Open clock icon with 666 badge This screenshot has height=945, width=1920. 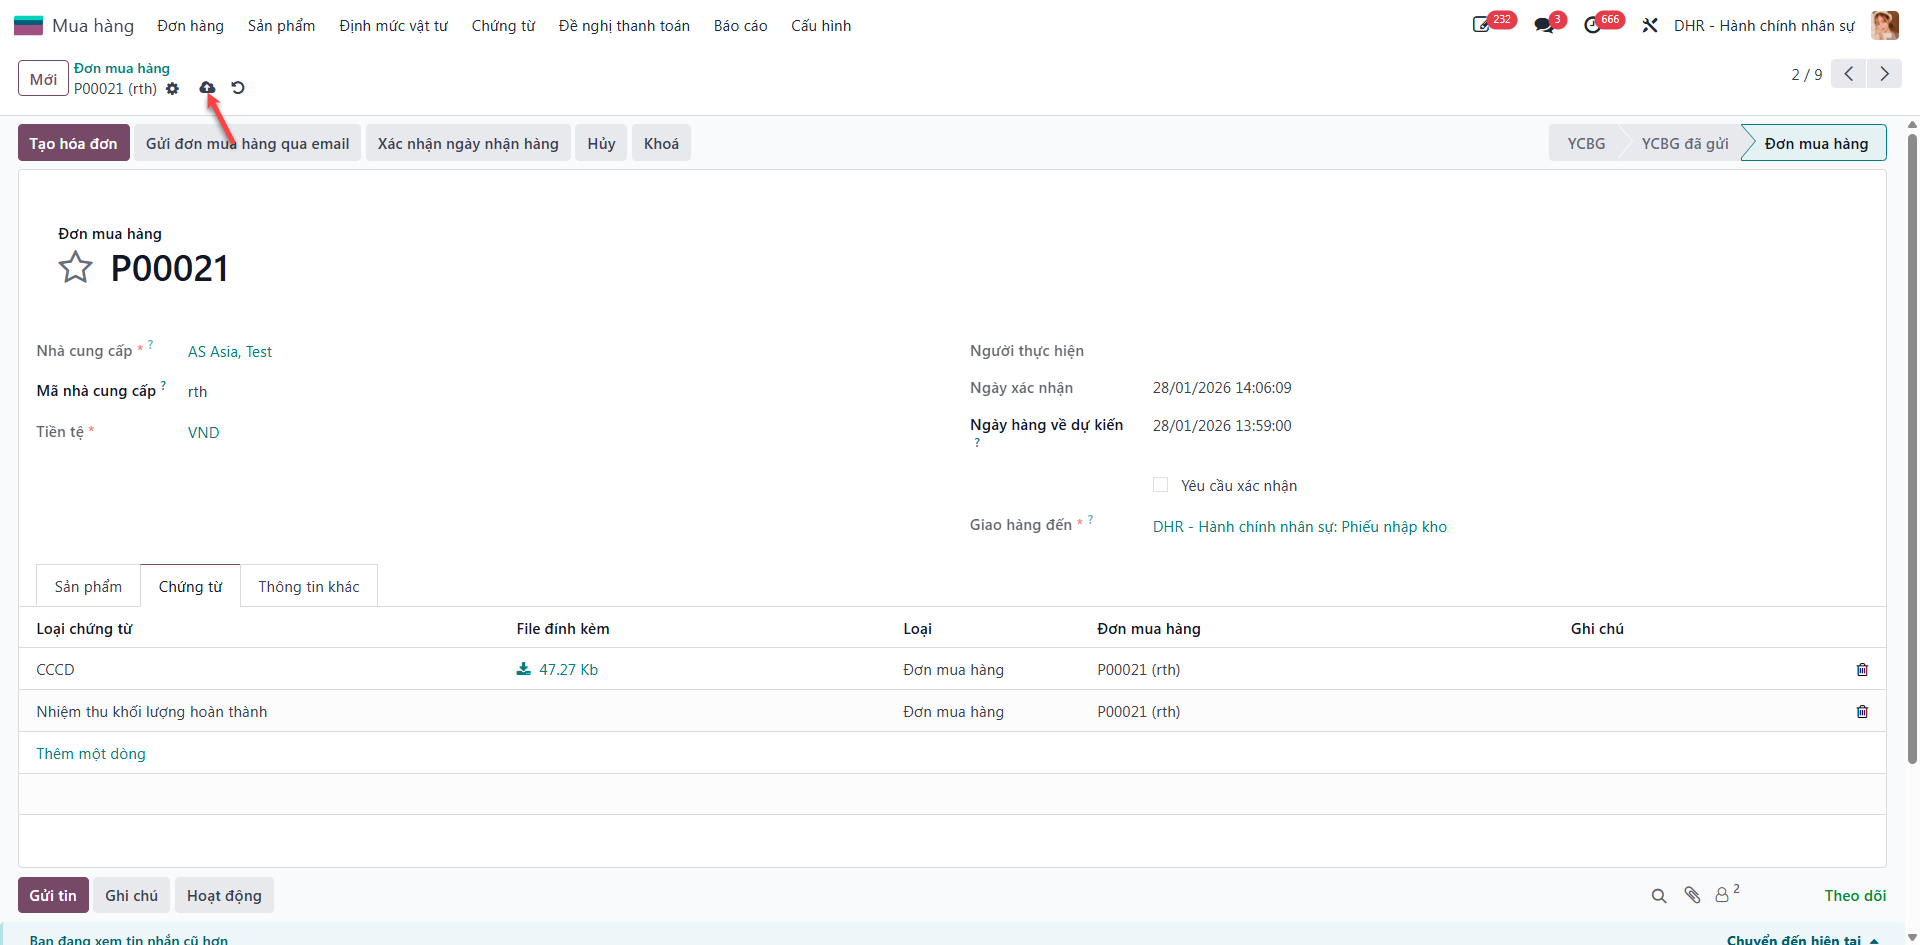point(1594,25)
